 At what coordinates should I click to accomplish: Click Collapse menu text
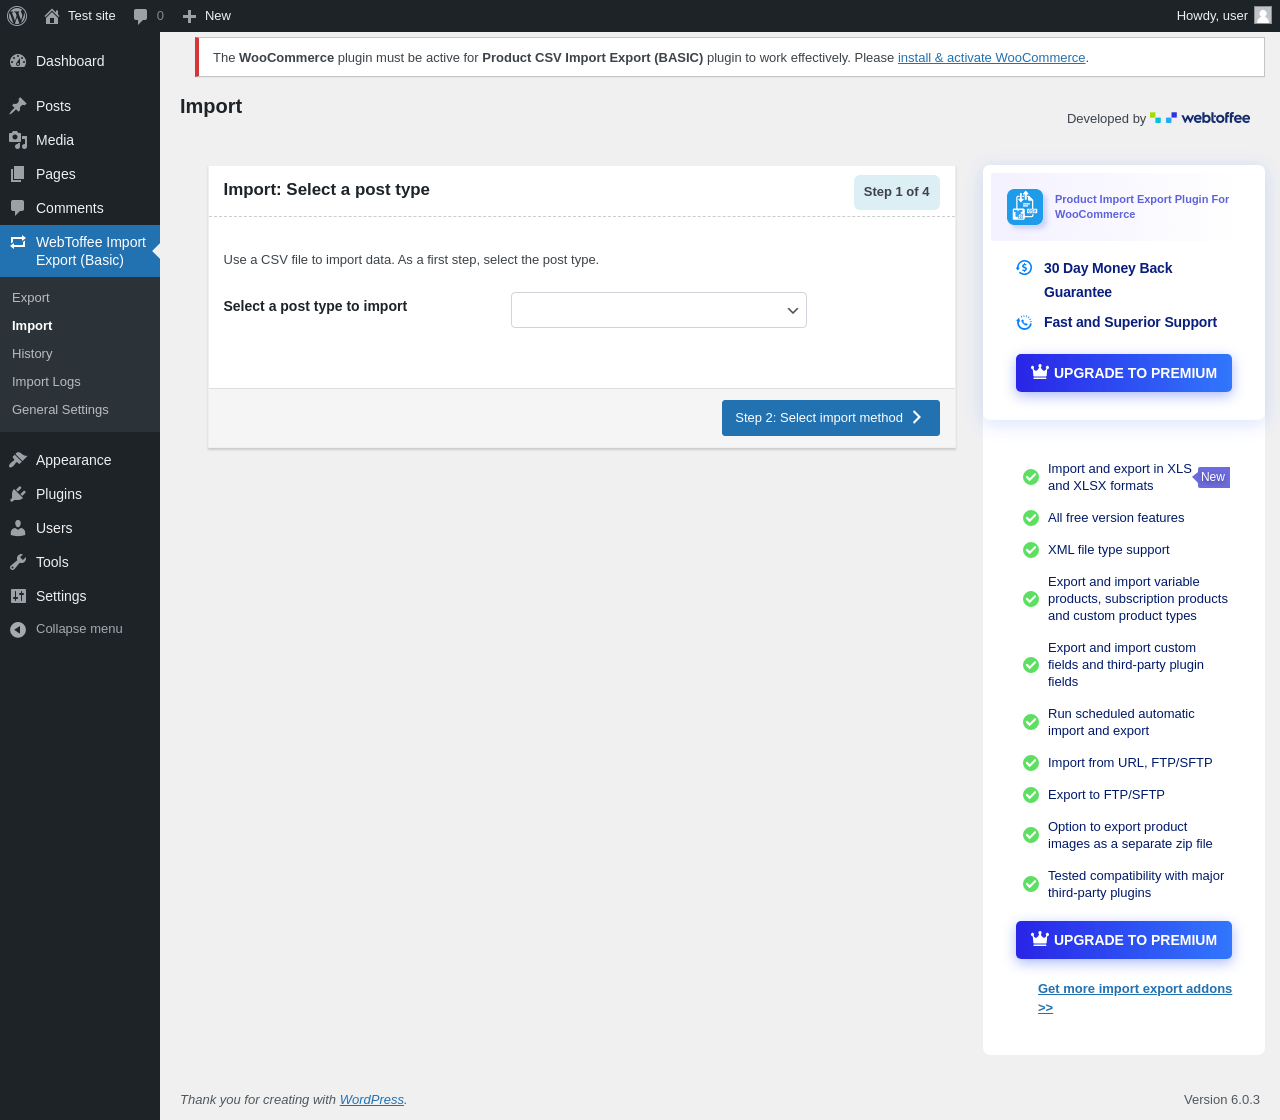(79, 629)
